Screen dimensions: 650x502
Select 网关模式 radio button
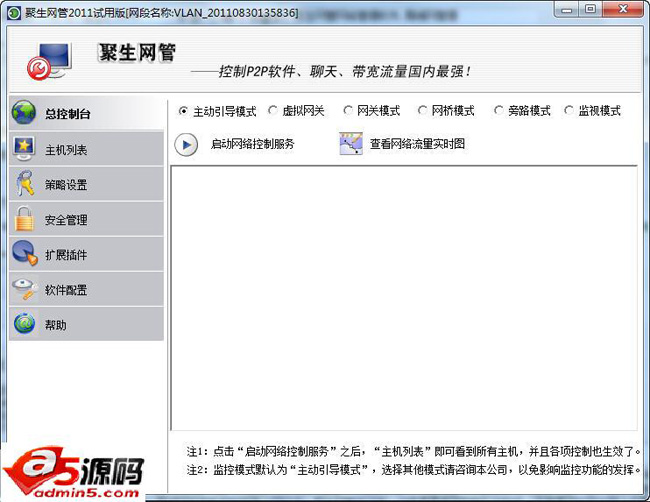348,111
